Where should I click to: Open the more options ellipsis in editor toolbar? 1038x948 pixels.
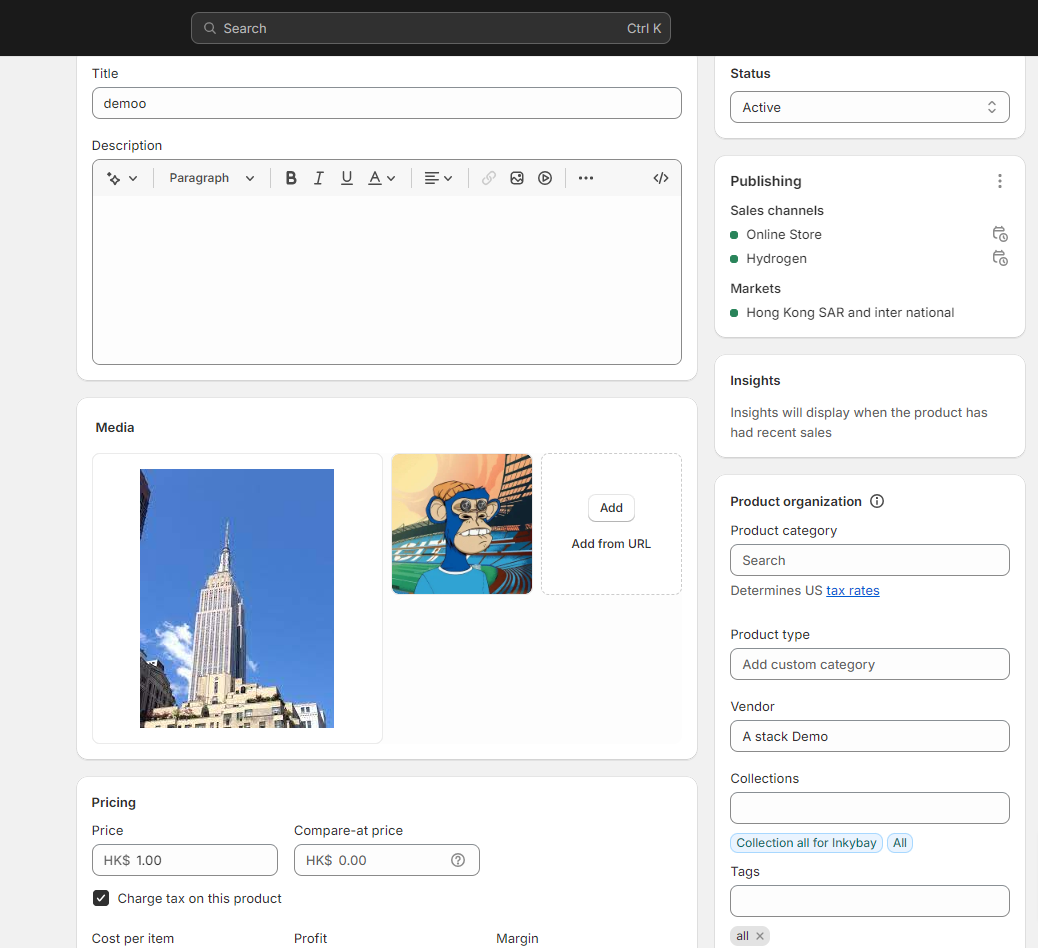[586, 178]
